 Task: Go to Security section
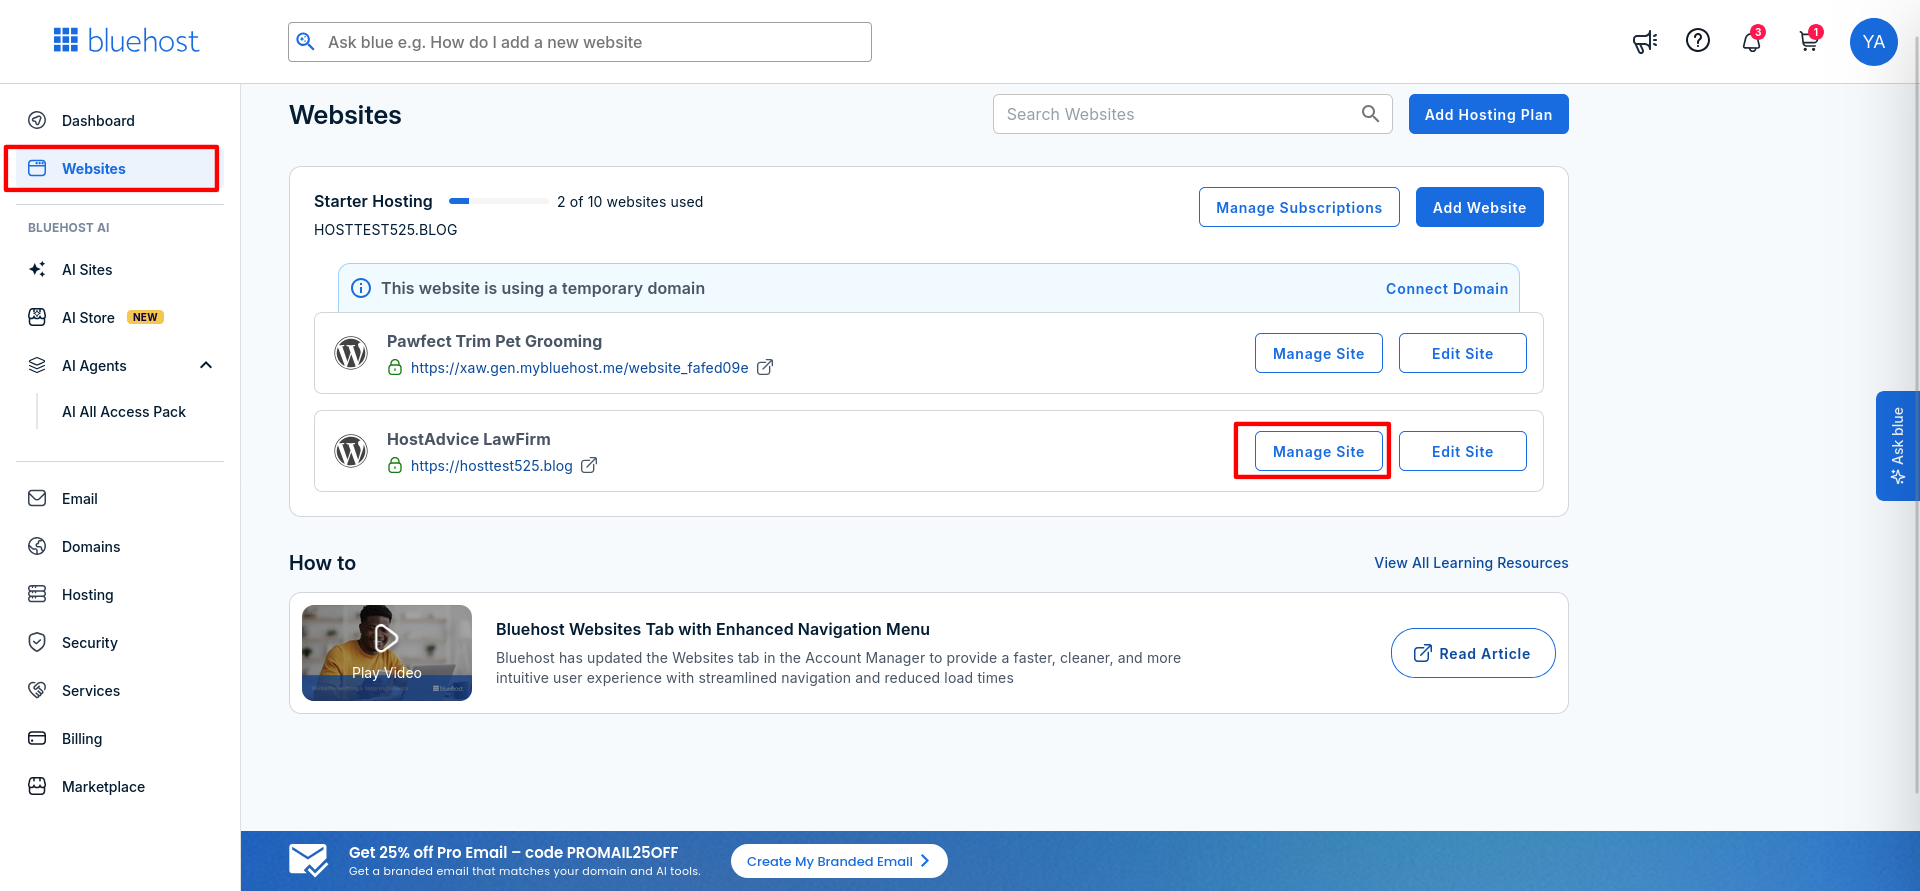coord(90,642)
